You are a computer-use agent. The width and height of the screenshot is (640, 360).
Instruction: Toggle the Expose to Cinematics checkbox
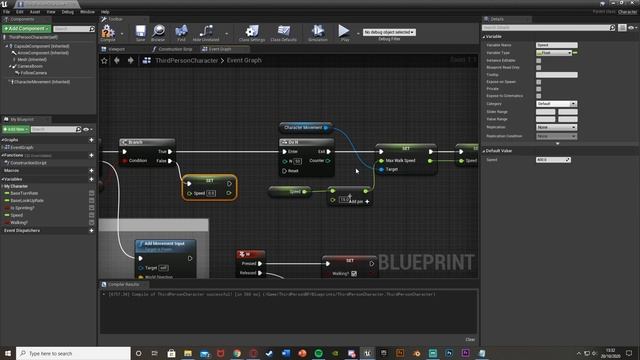tap(538, 96)
